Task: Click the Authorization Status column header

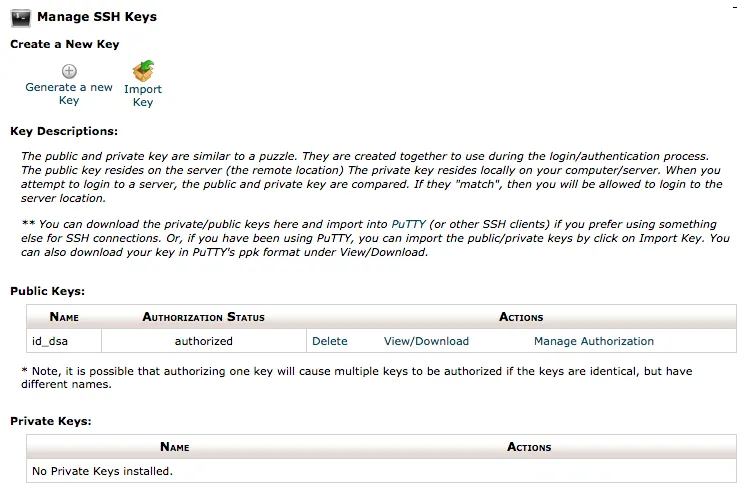Action: click(x=204, y=317)
